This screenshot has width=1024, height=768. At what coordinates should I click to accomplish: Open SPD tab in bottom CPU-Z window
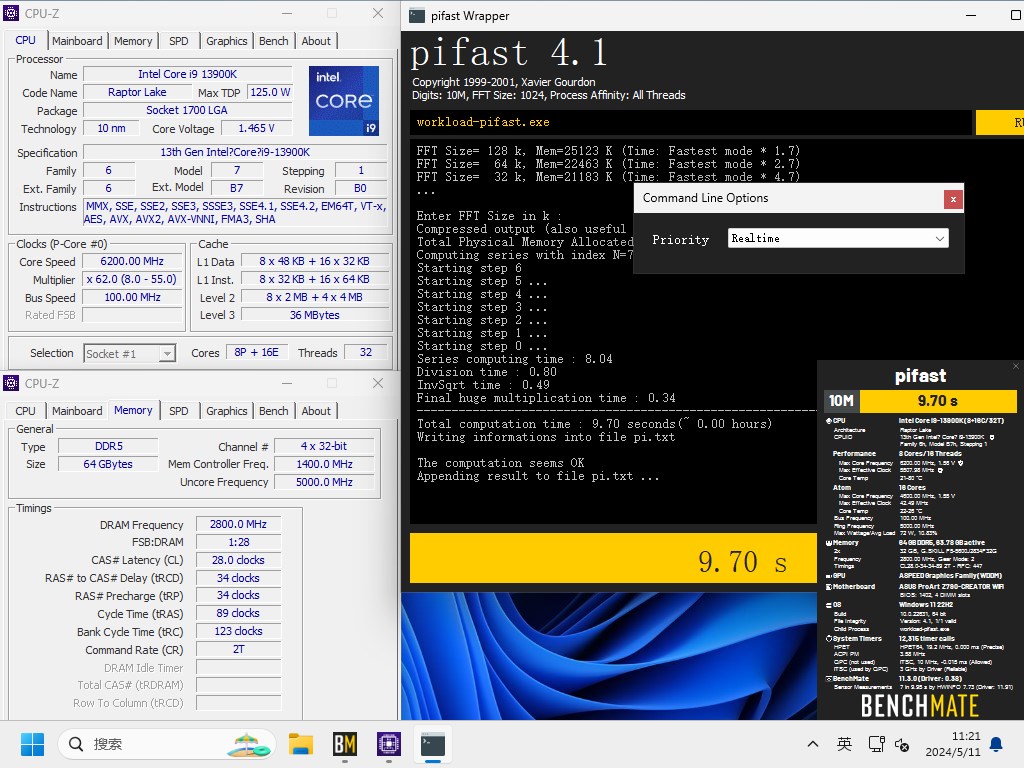tap(178, 411)
